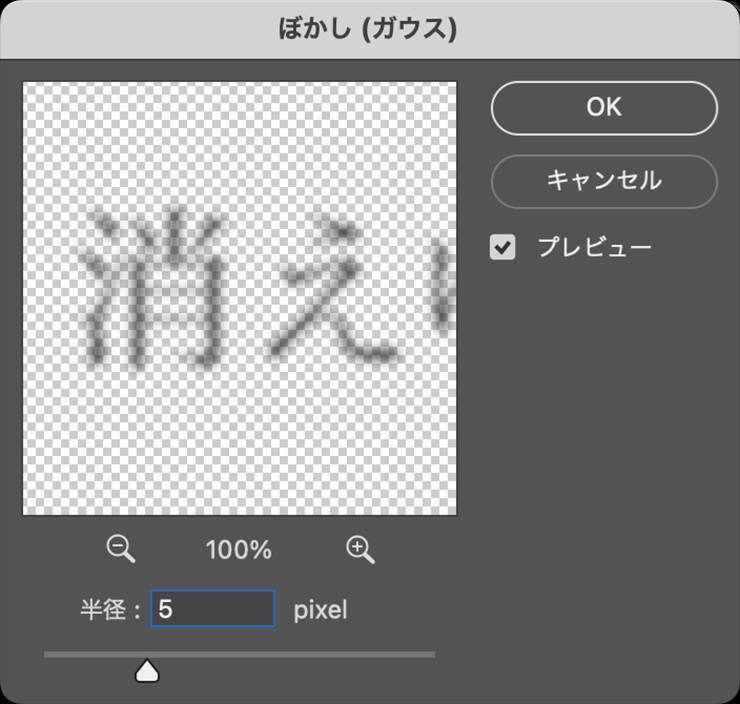Click the zoom in magnifier icon
Screen dimensions: 740x704
point(360,548)
